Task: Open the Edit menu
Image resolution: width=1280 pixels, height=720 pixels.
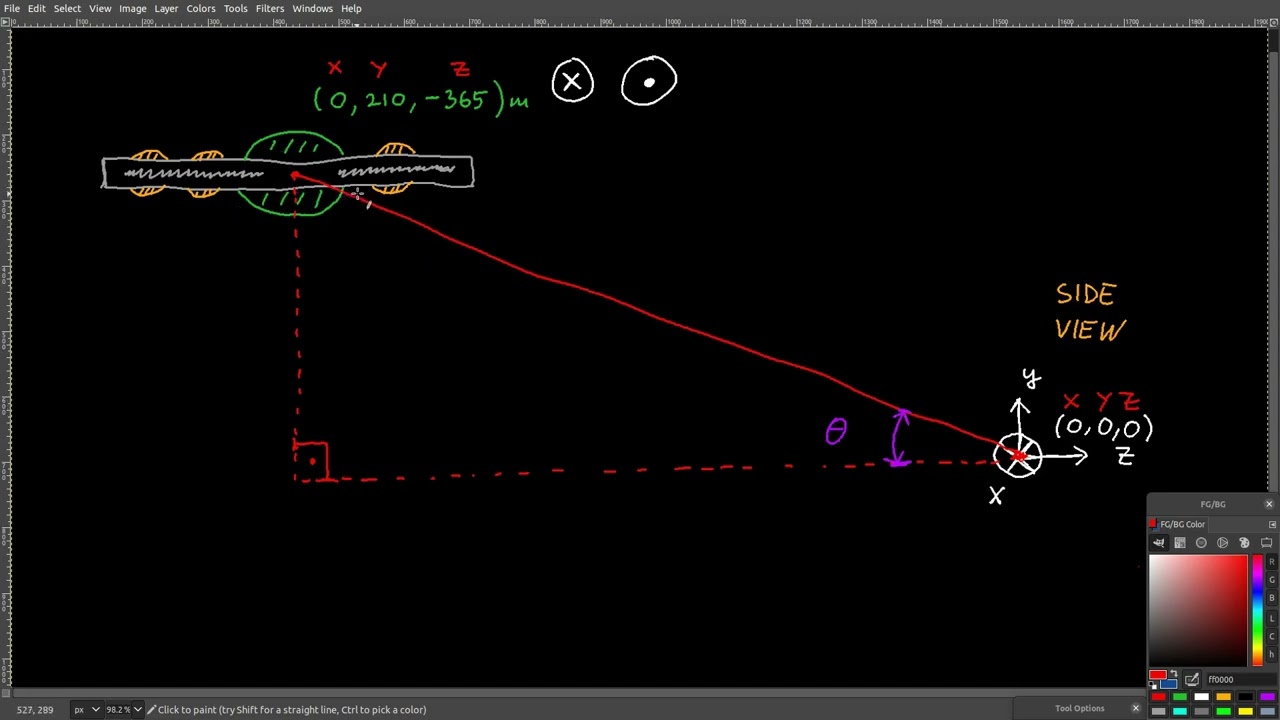Action: (x=36, y=8)
